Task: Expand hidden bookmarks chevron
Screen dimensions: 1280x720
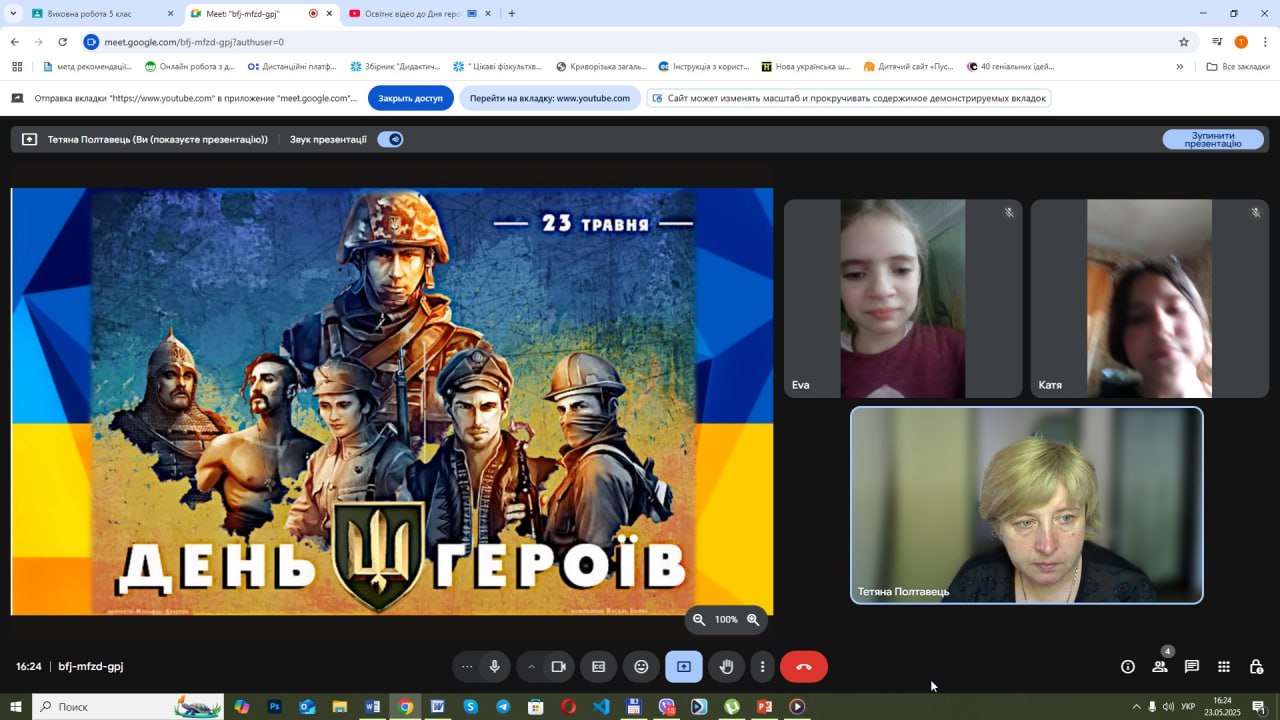Action: [x=1179, y=67]
